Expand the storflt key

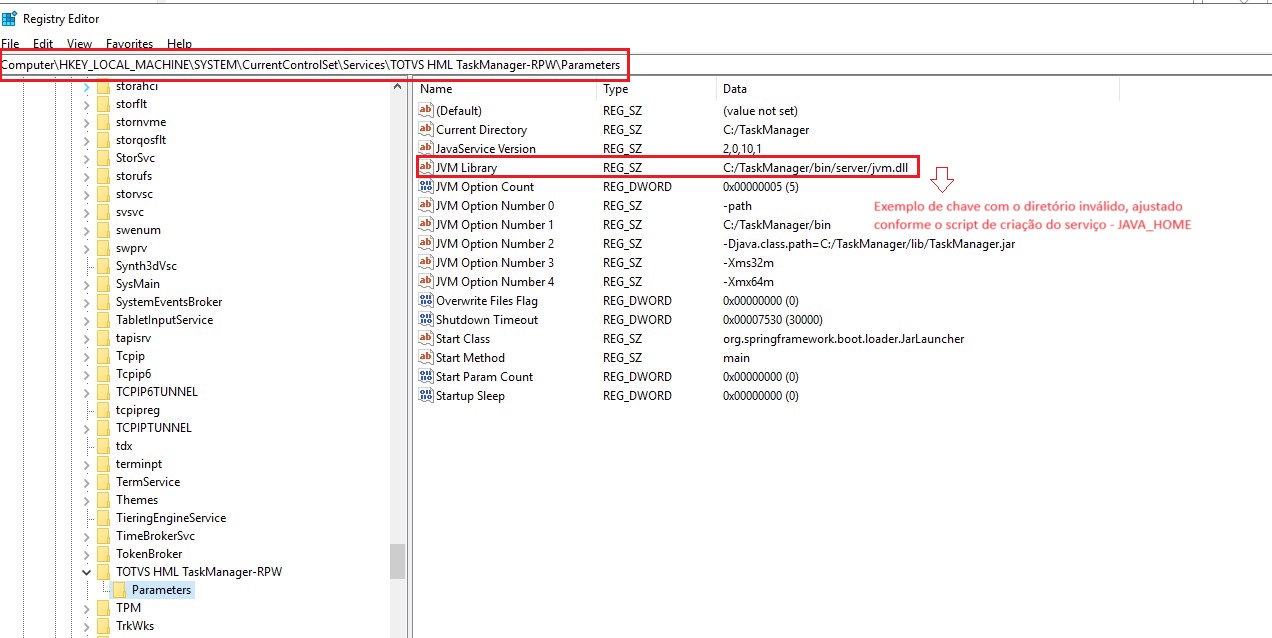86,104
